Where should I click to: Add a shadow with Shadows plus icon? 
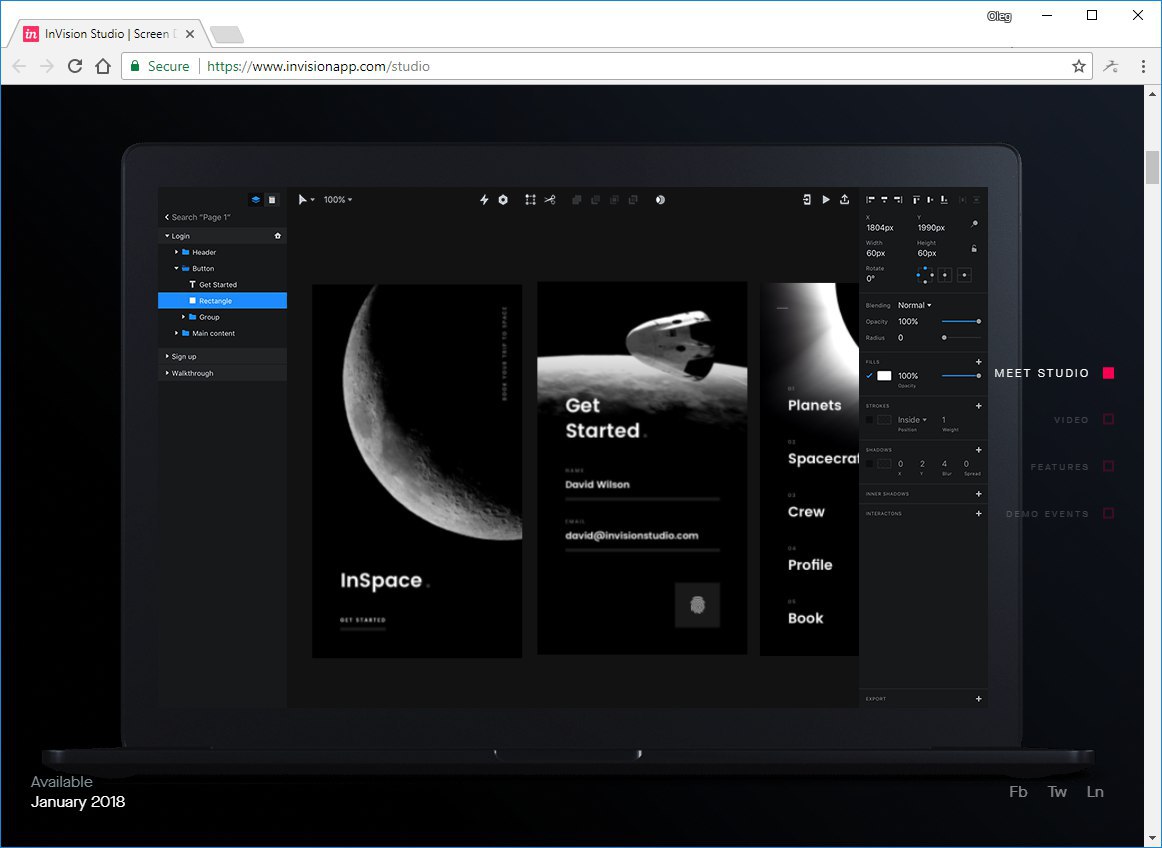pos(978,450)
